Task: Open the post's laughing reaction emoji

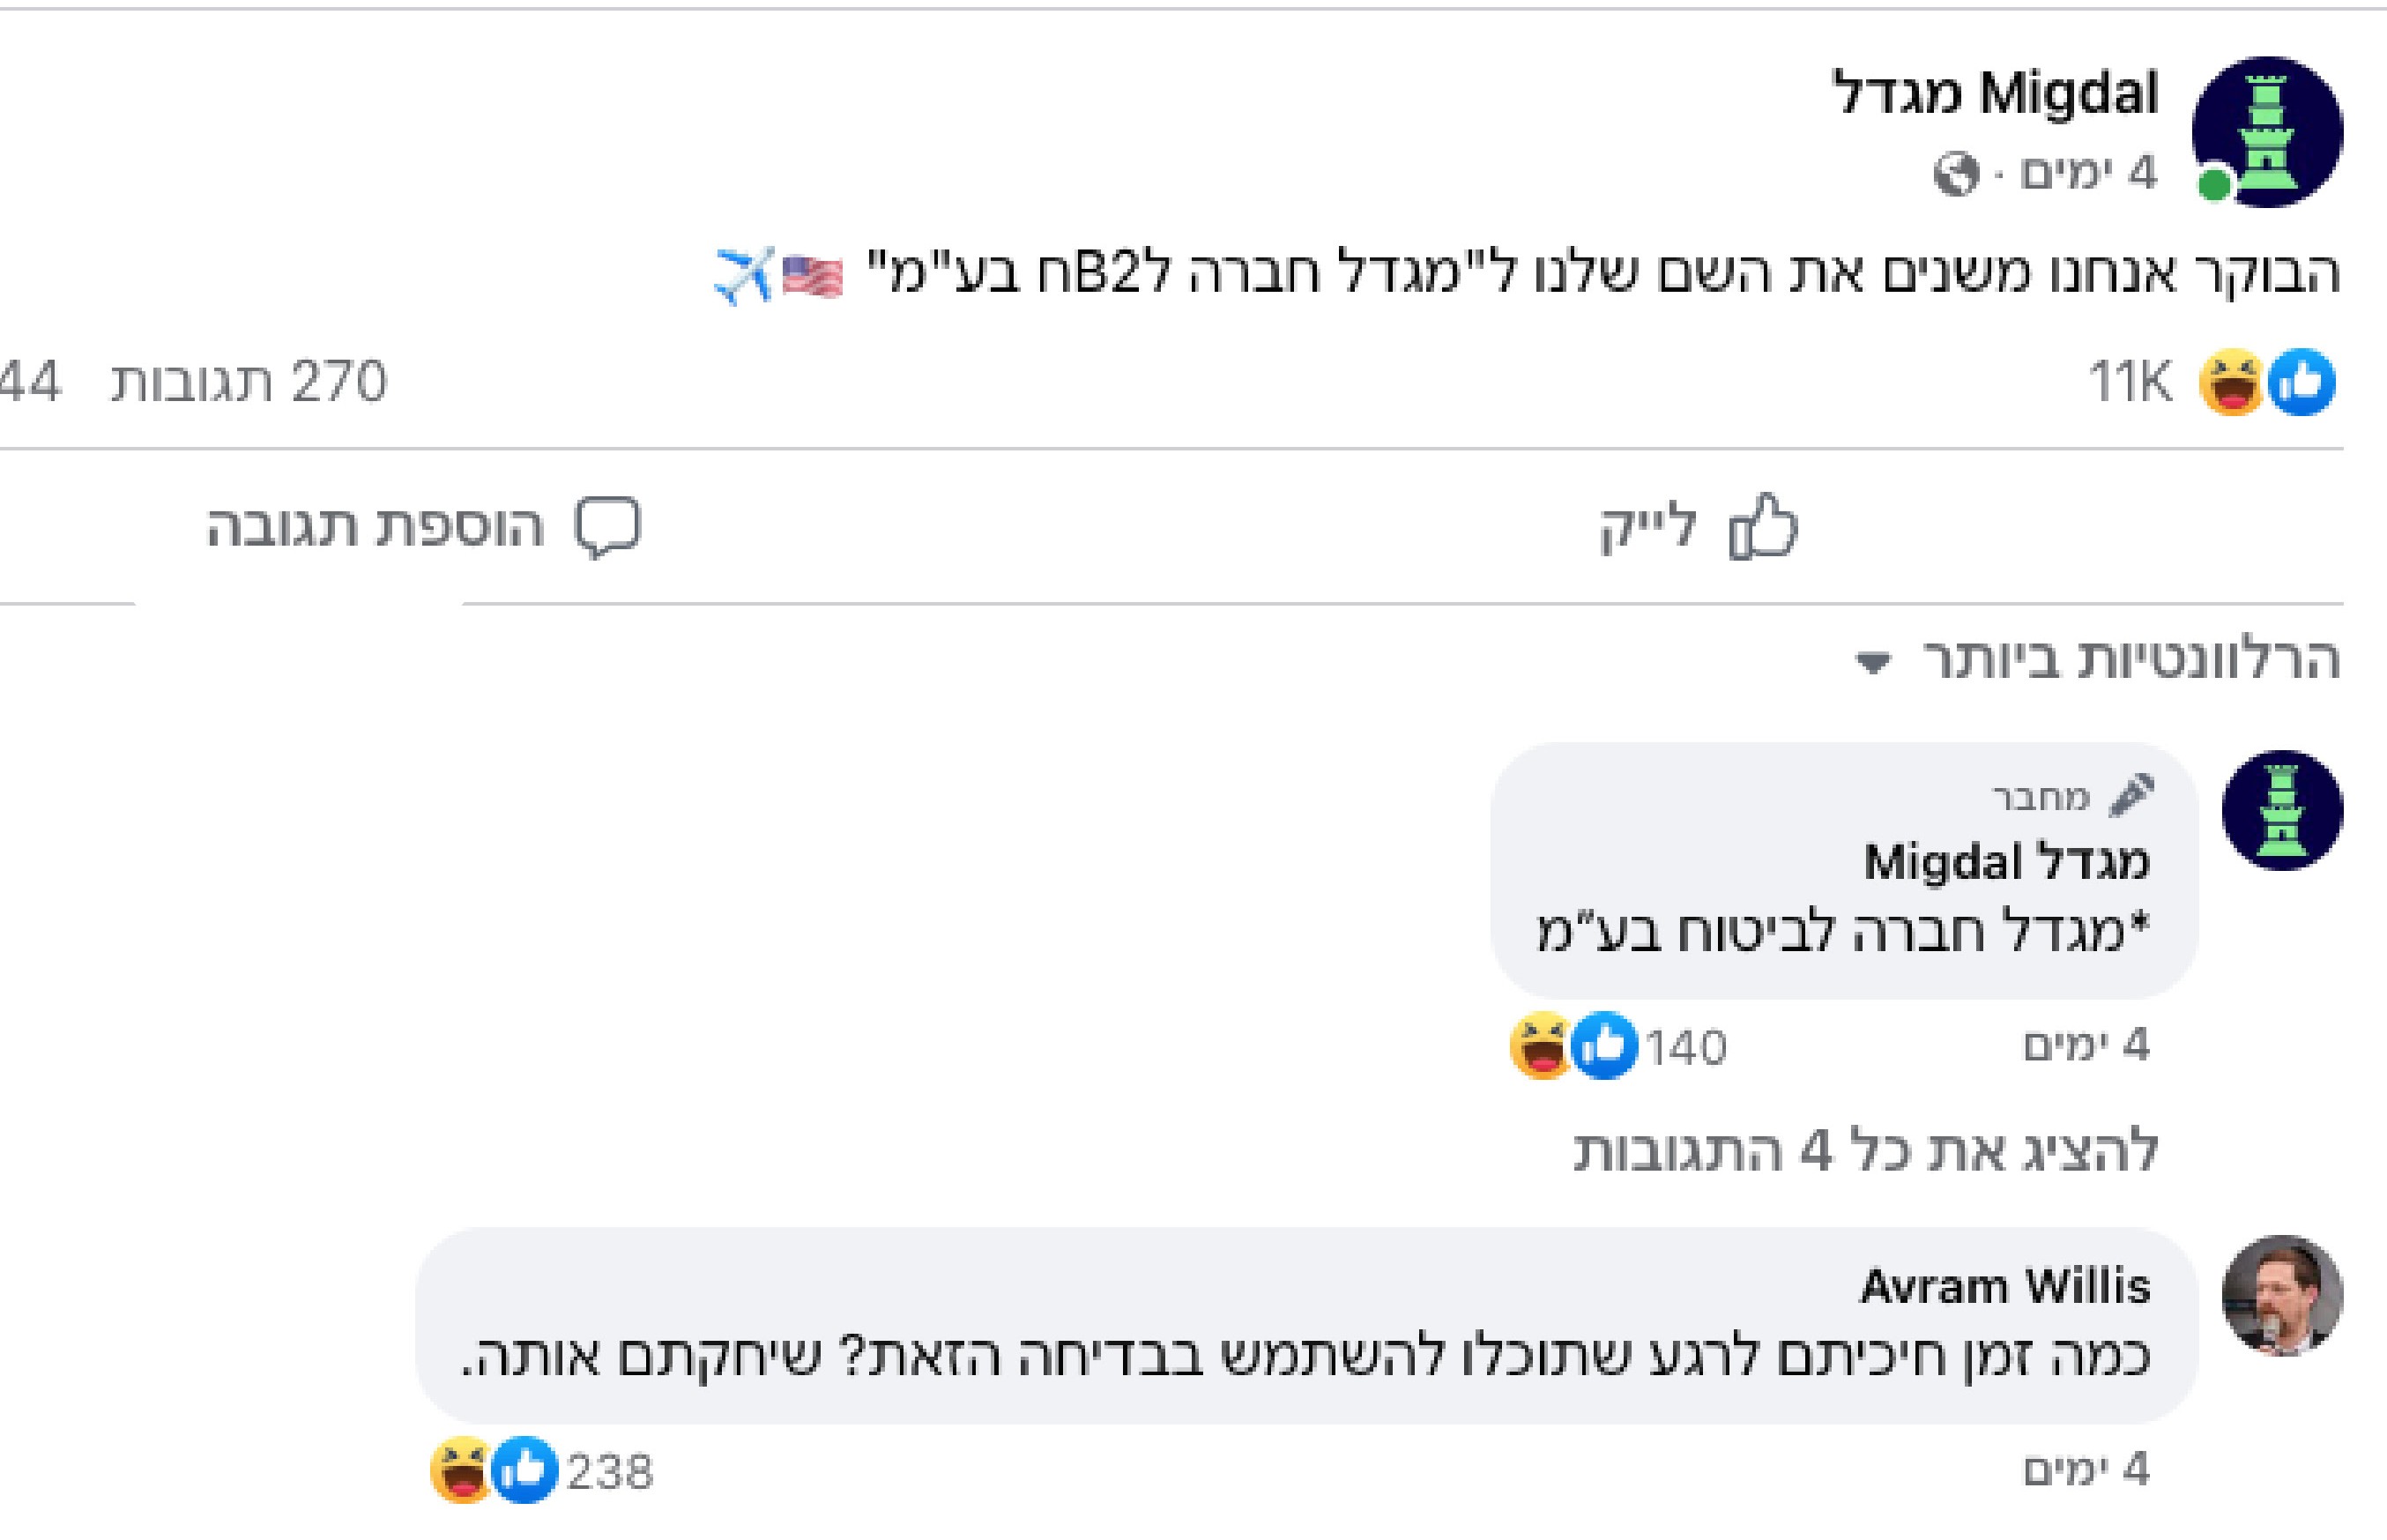Action: point(2232,382)
